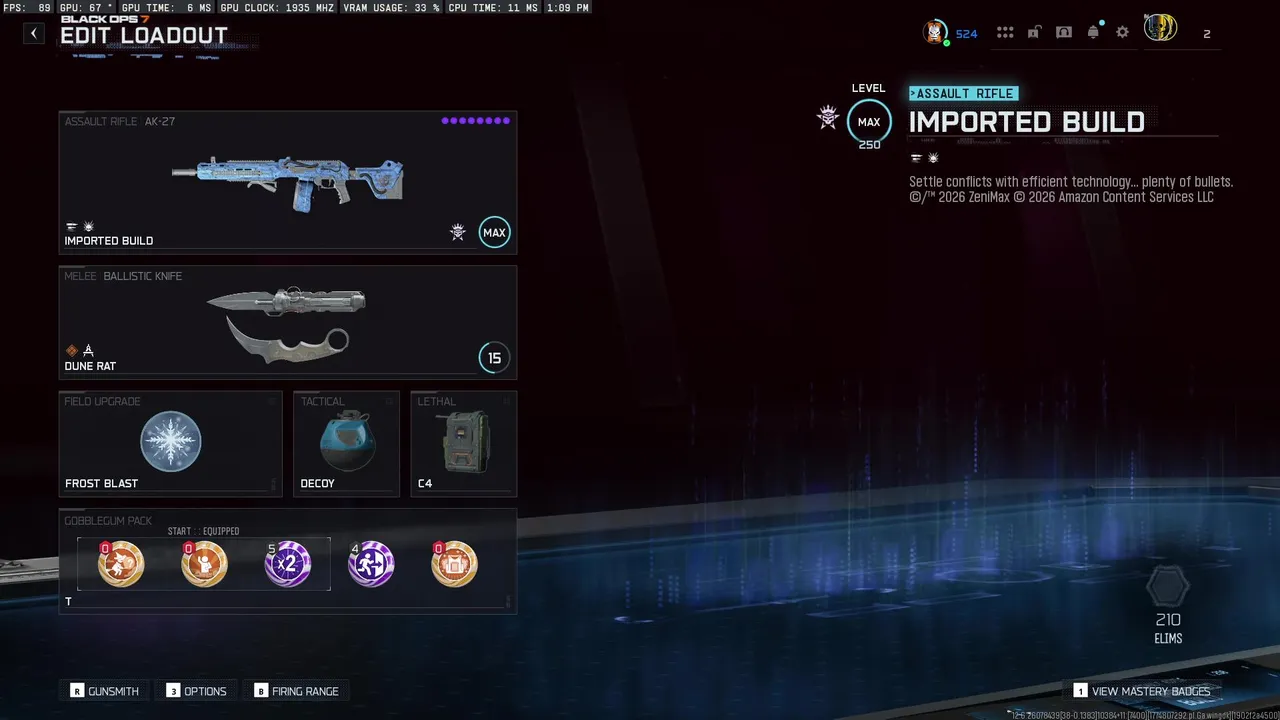Image resolution: width=1280 pixels, height=720 pixels.
Task: Select the exit runner gobblegum
Action: pyautogui.click(x=371, y=564)
